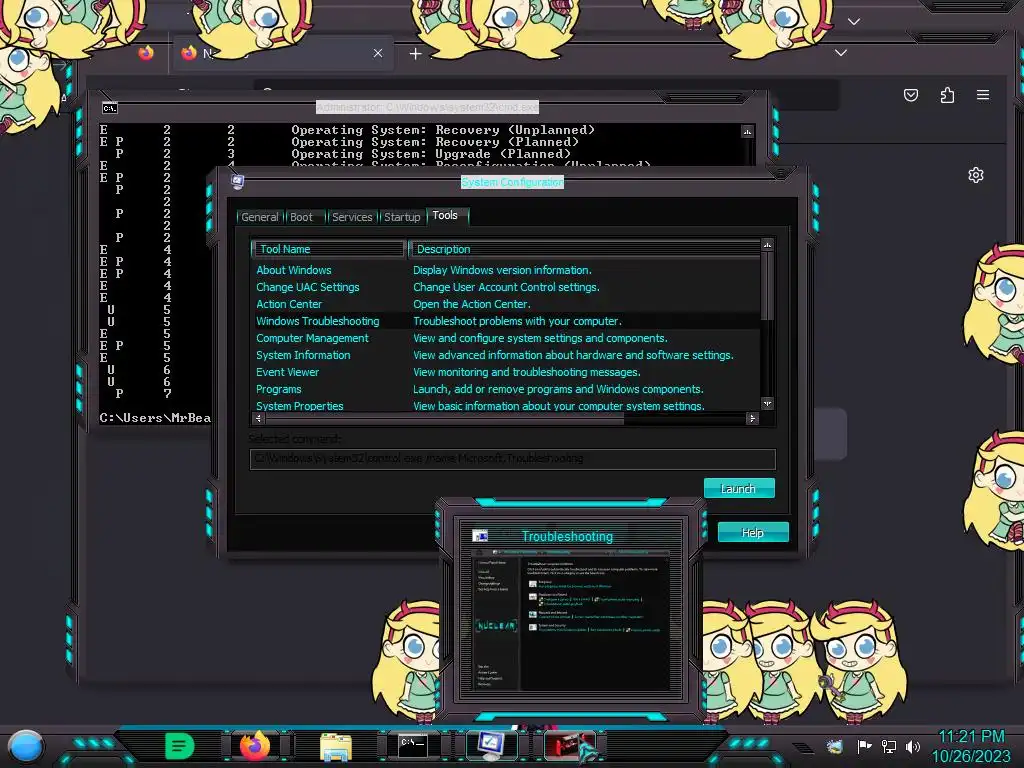Open File Explorer from the taskbar
The width and height of the screenshot is (1024, 768).
pos(336,746)
